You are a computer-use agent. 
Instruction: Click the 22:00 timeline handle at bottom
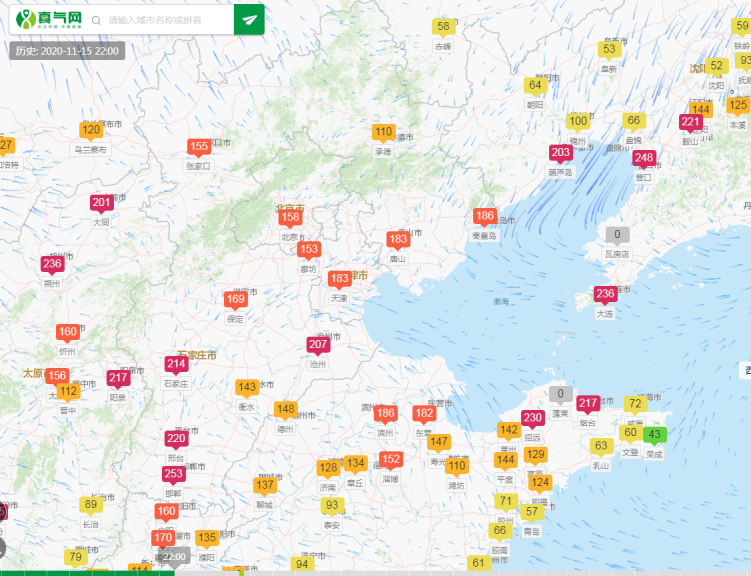174,557
